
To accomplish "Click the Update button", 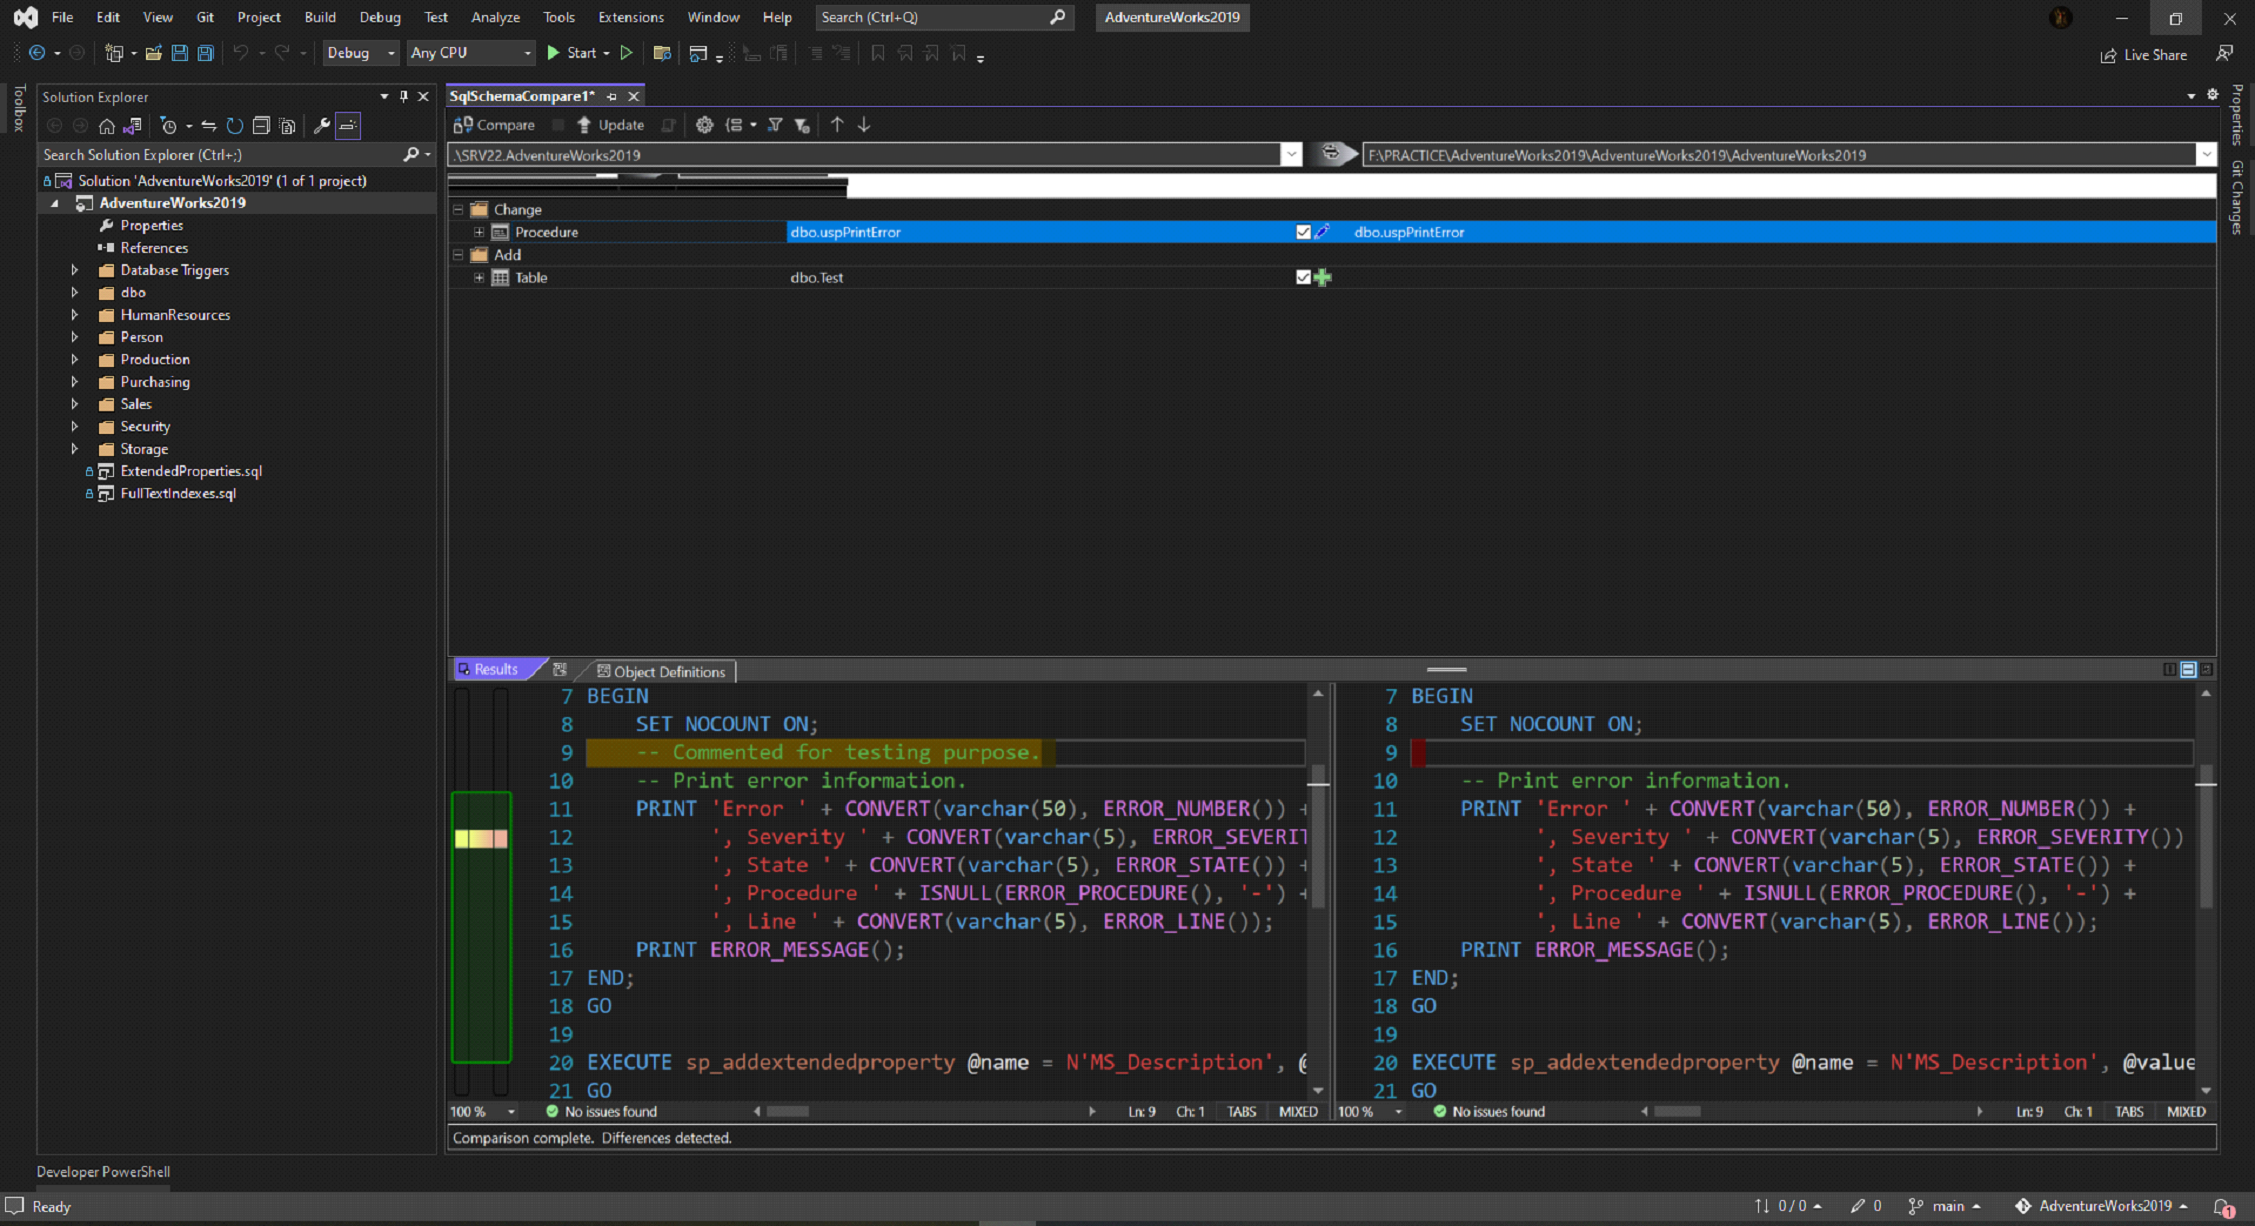I will pyautogui.click(x=611, y=124).
